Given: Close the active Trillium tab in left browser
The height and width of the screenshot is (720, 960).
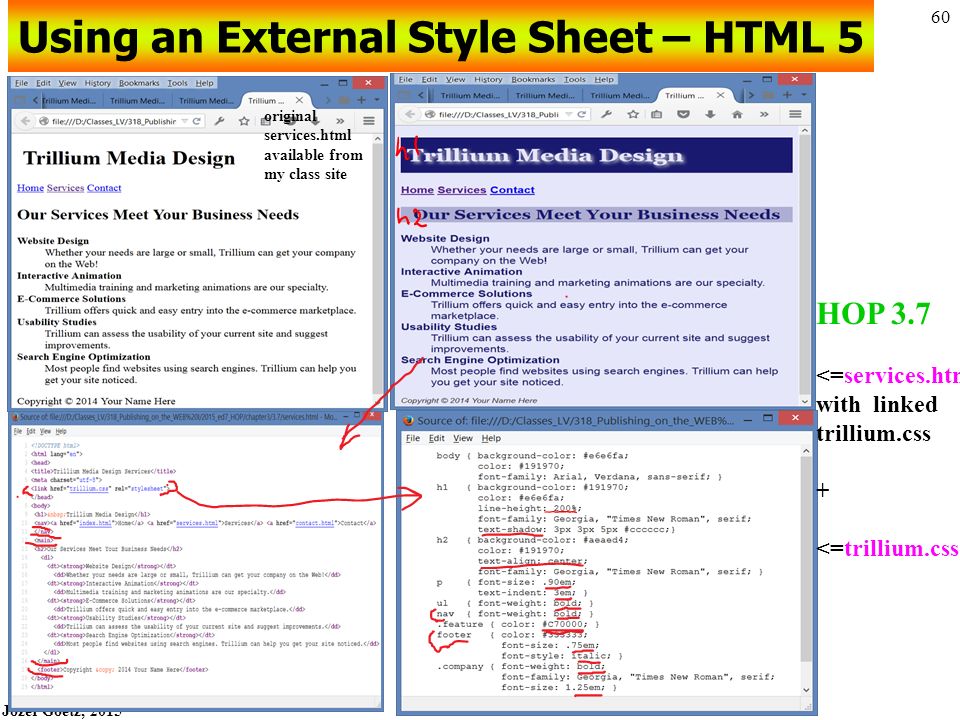Looking at the screenshot, I should (x=299, y=100).
